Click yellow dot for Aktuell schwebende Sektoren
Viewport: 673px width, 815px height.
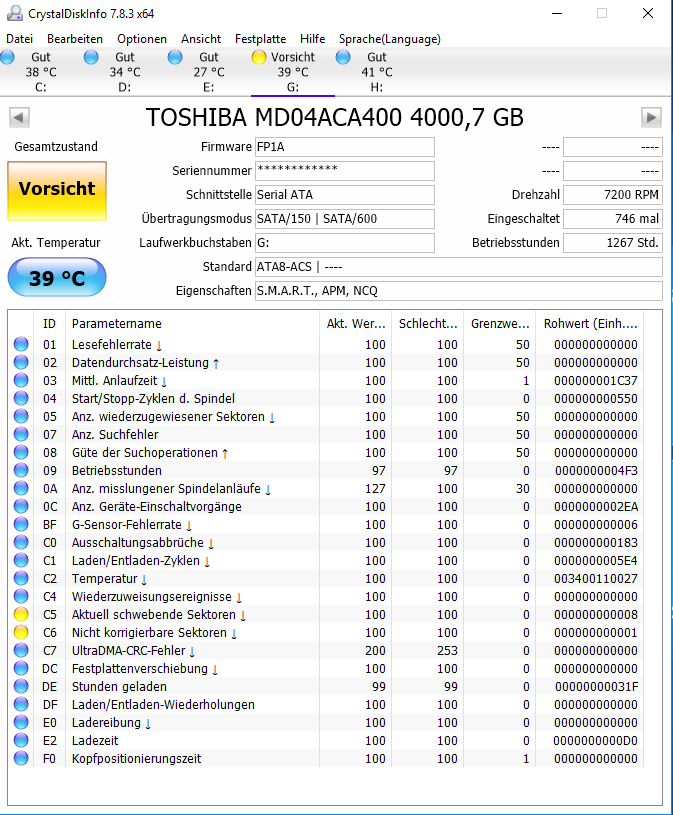click(21, 614)
